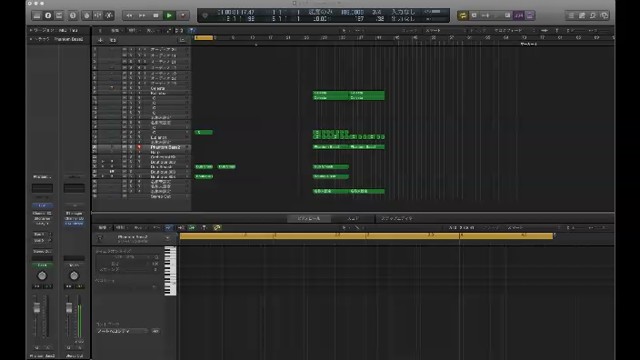Rewind using the transport rewind button
Screen dimensions: 640x360
point(129,16)
